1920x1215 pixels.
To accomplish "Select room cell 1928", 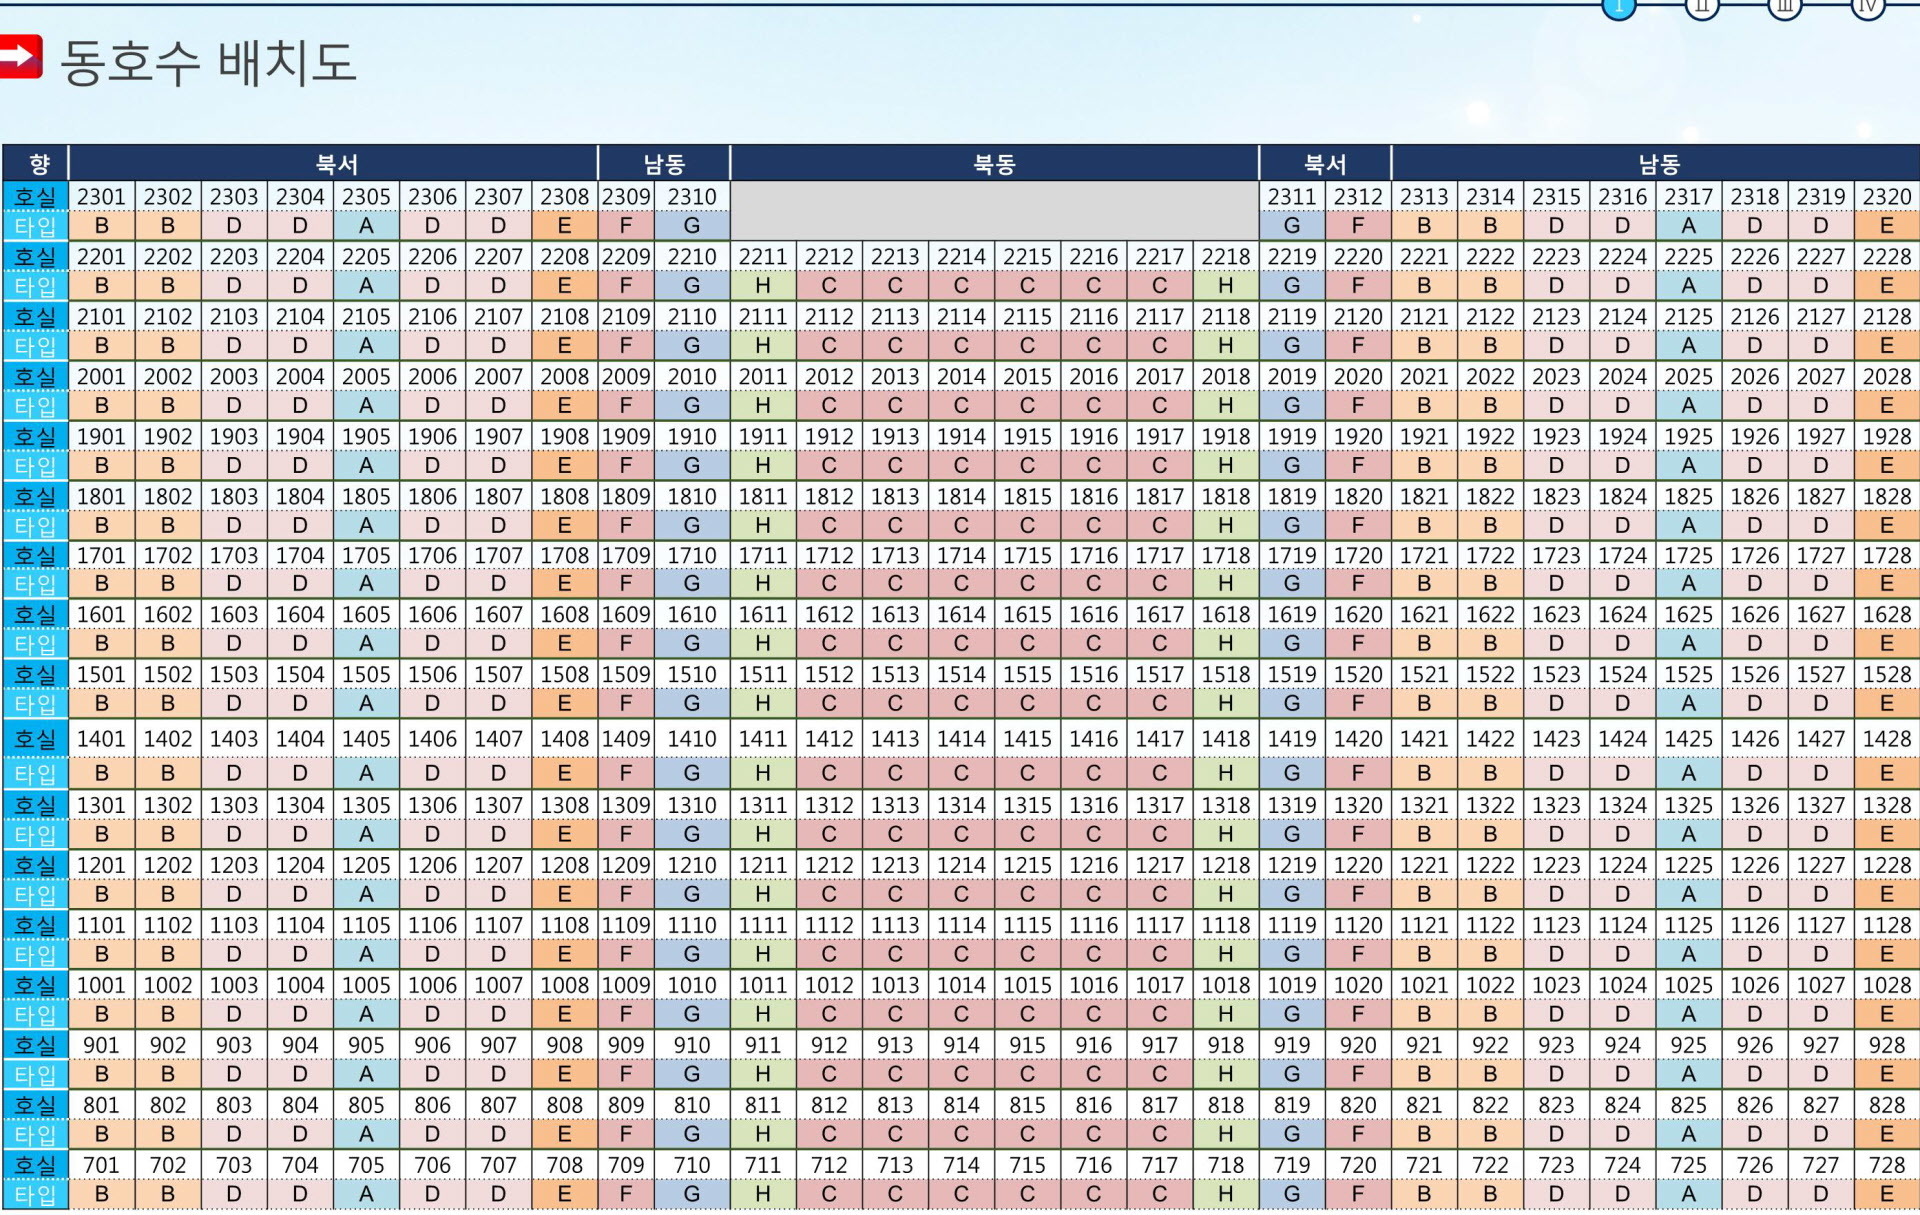I will [1887, 437].
